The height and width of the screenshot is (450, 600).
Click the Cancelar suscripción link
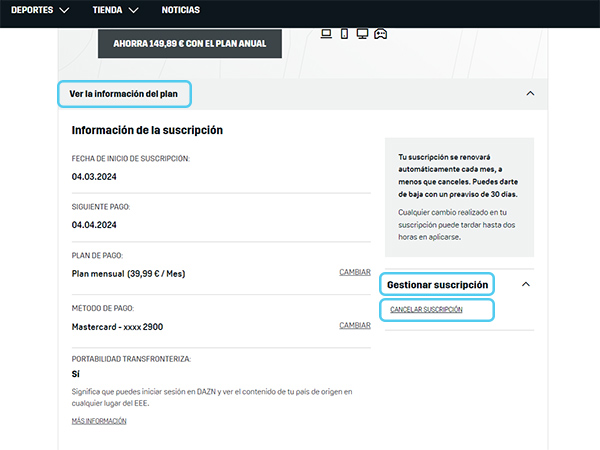(426, 310)
